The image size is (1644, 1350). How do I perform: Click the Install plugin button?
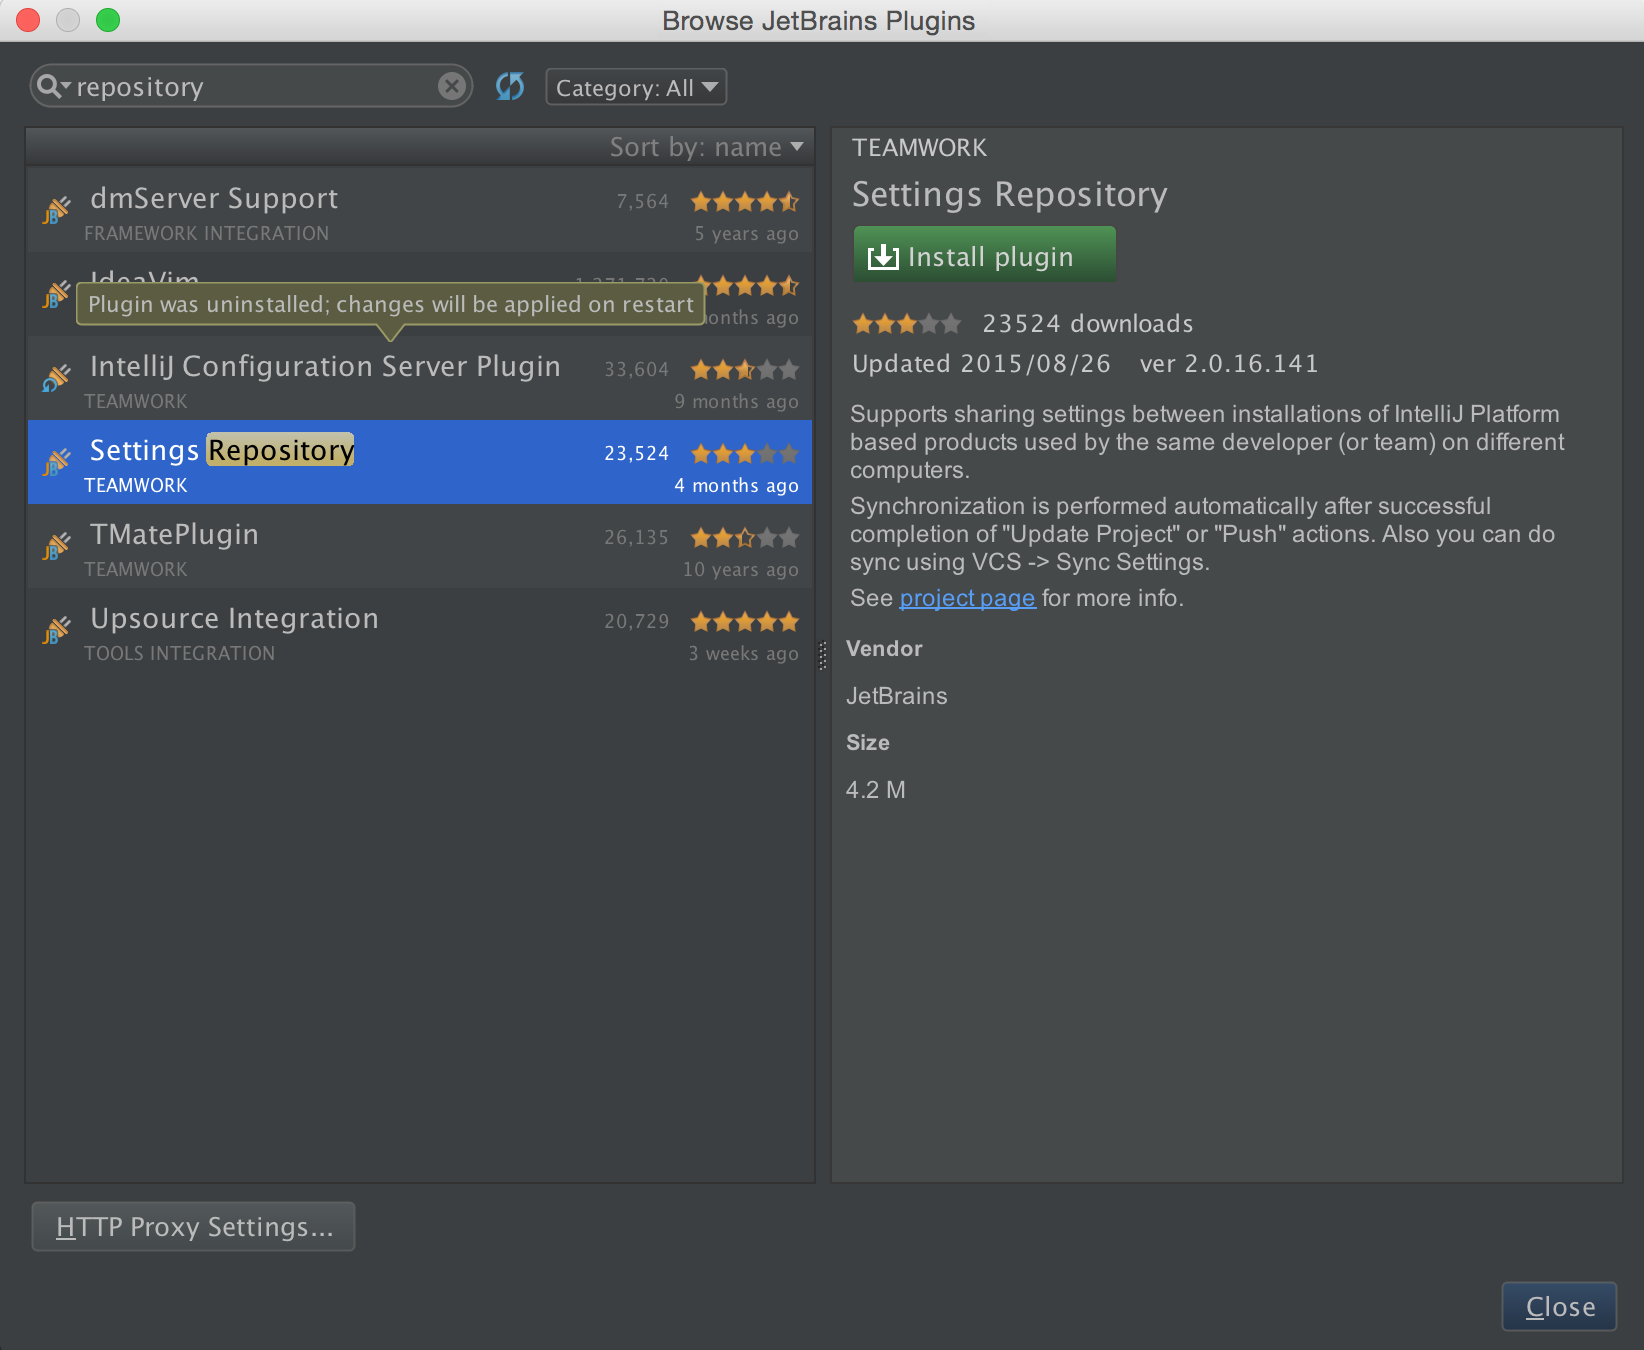(x=984, y=254)
